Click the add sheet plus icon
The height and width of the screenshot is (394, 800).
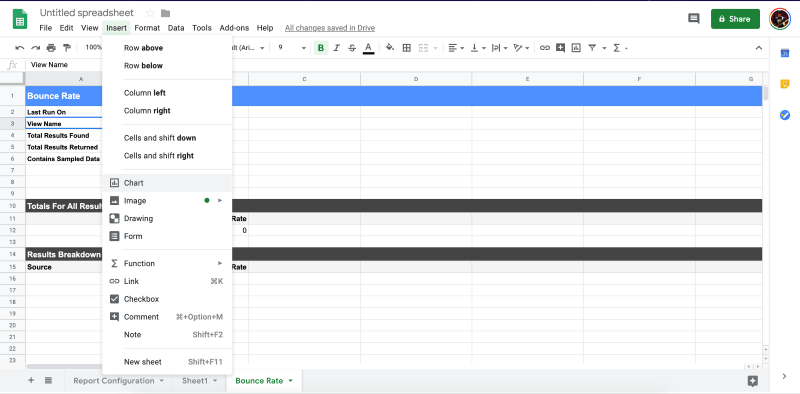pyautogui.click(x=31, y=380)
